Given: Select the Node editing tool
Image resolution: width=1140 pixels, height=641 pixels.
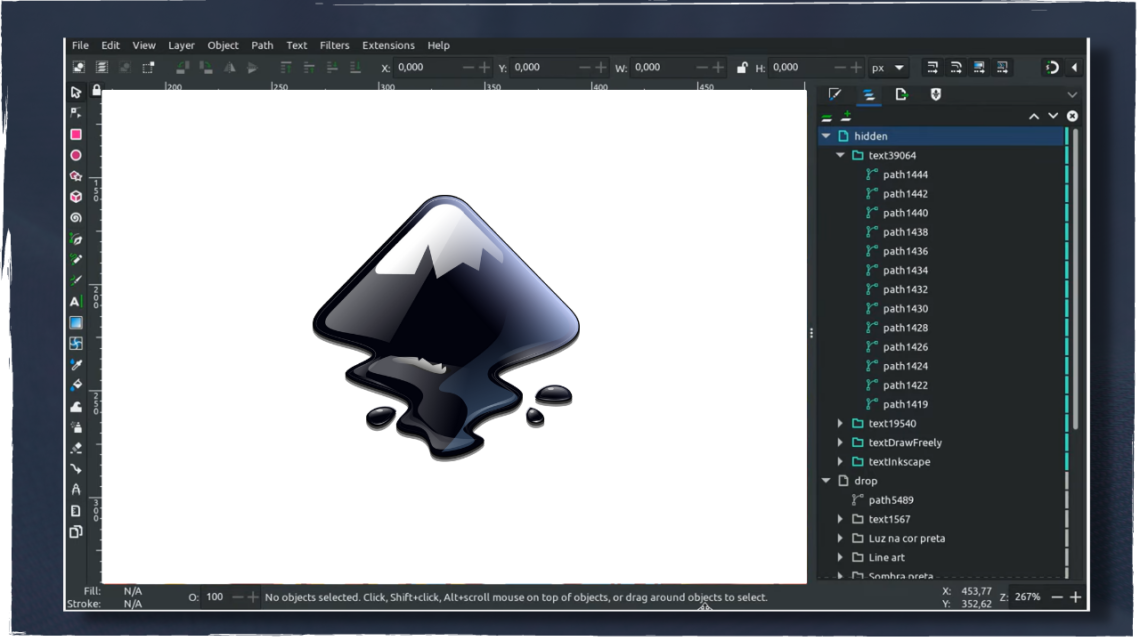Looking at the screenshot, I should (75, 114).
